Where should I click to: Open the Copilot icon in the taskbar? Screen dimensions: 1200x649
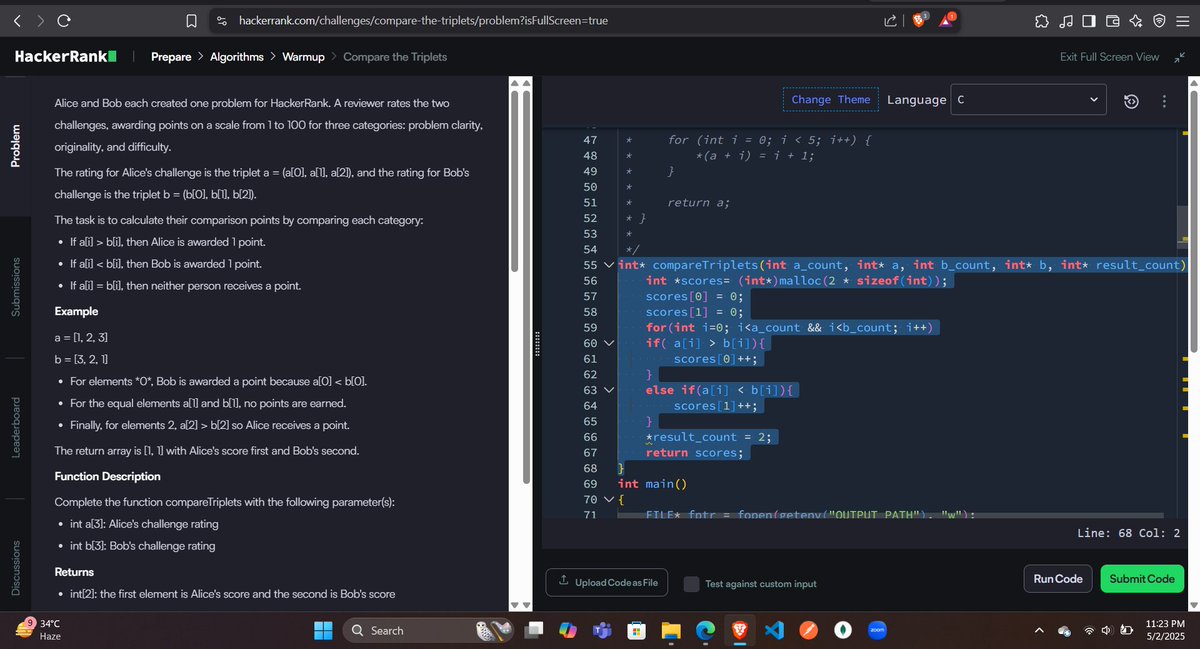(x=567, y=630)
